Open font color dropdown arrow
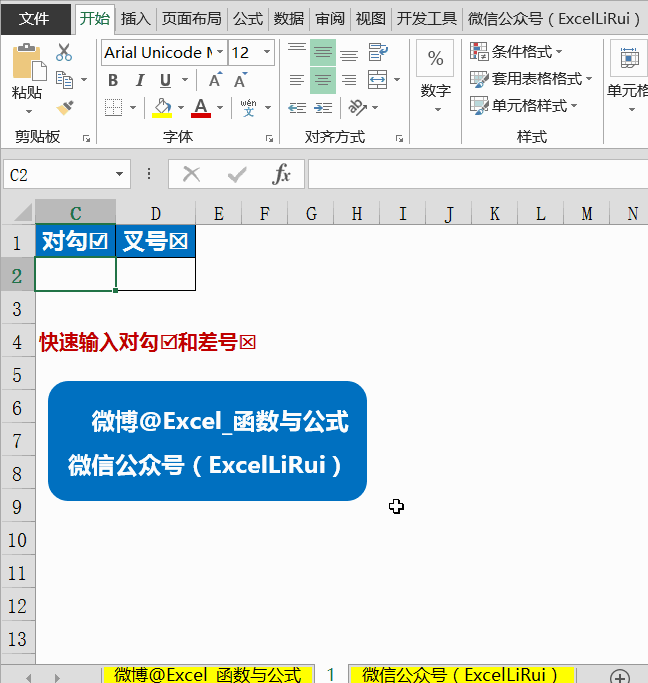 (220, 107)
